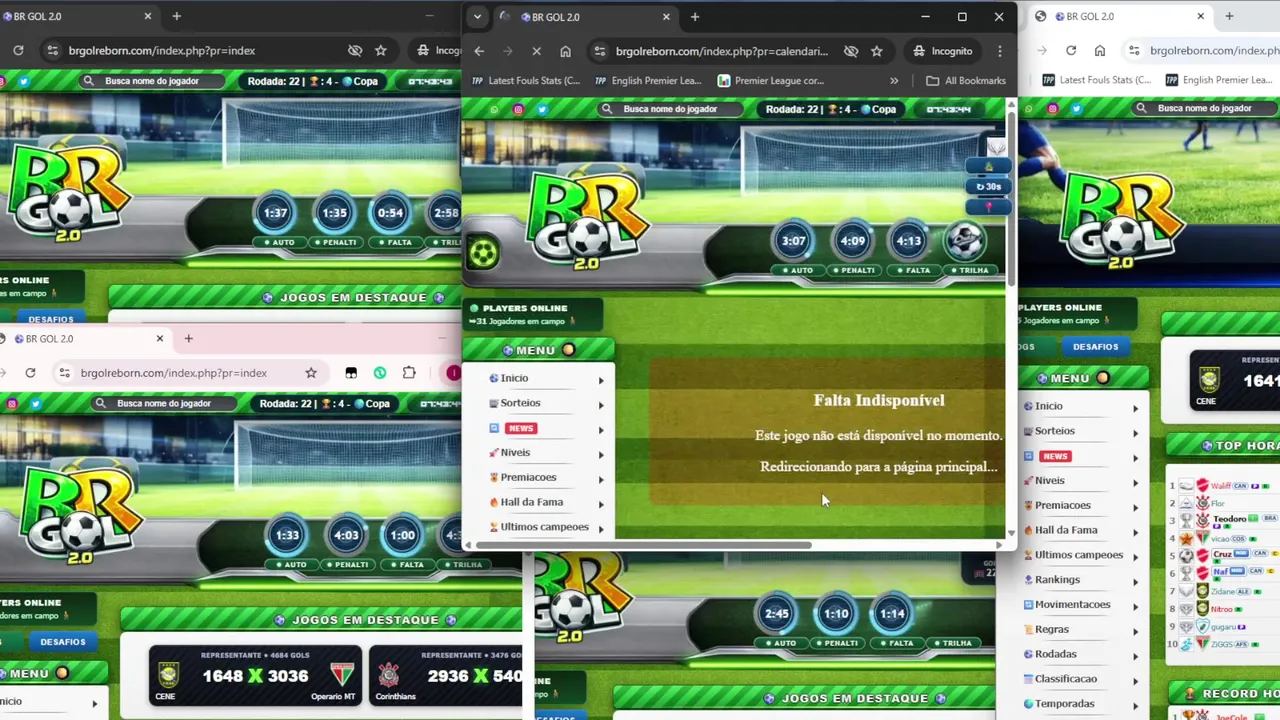The image size is (1280, 720).
Task: Click the Incognito indicator in front window
Action: (942, 51)
